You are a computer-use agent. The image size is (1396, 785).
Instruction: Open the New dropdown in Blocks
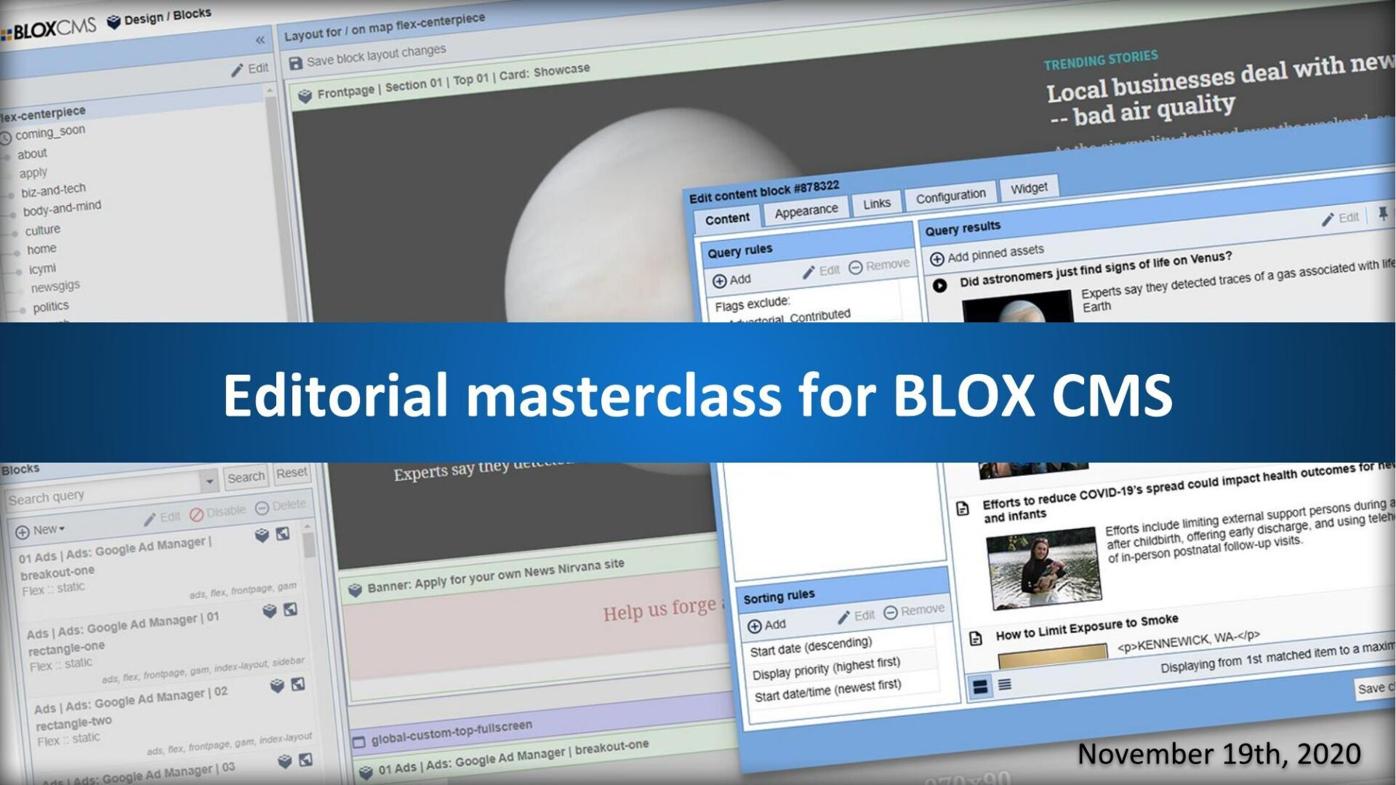40,530
